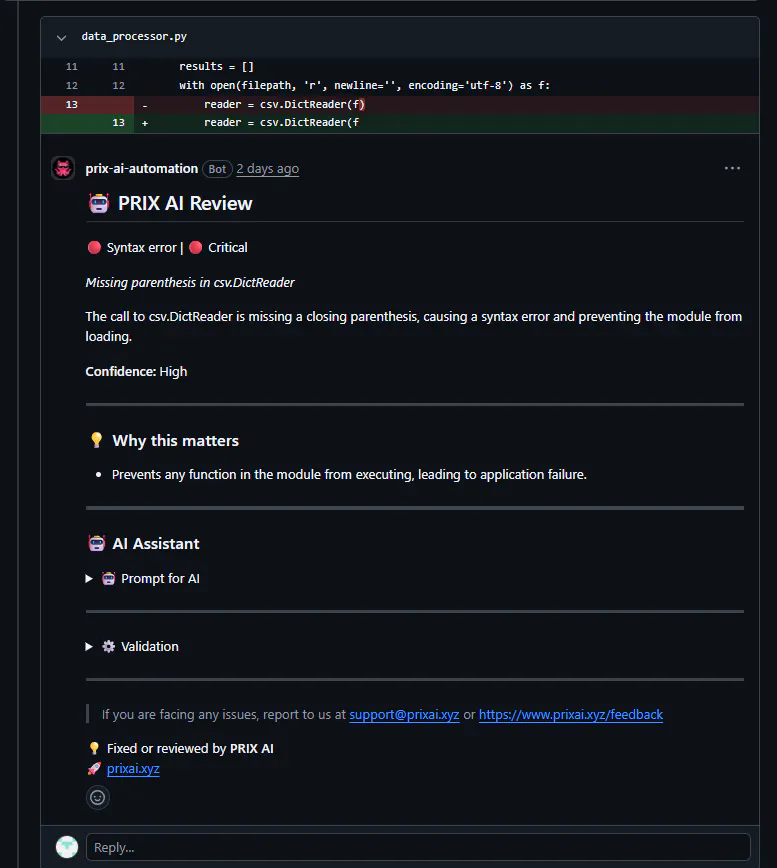Screen dimensions: 777x868
Task: Click the lightbulb icon by Why this matters
Action: tap(96, 440)
